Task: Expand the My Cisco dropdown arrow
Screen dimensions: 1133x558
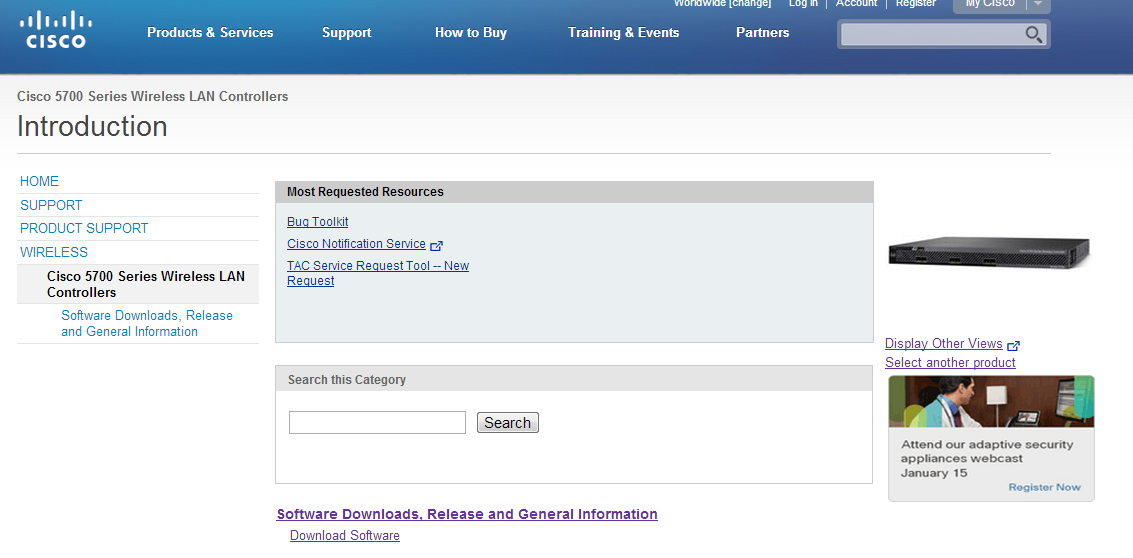Action: [x=1038, y=4]
